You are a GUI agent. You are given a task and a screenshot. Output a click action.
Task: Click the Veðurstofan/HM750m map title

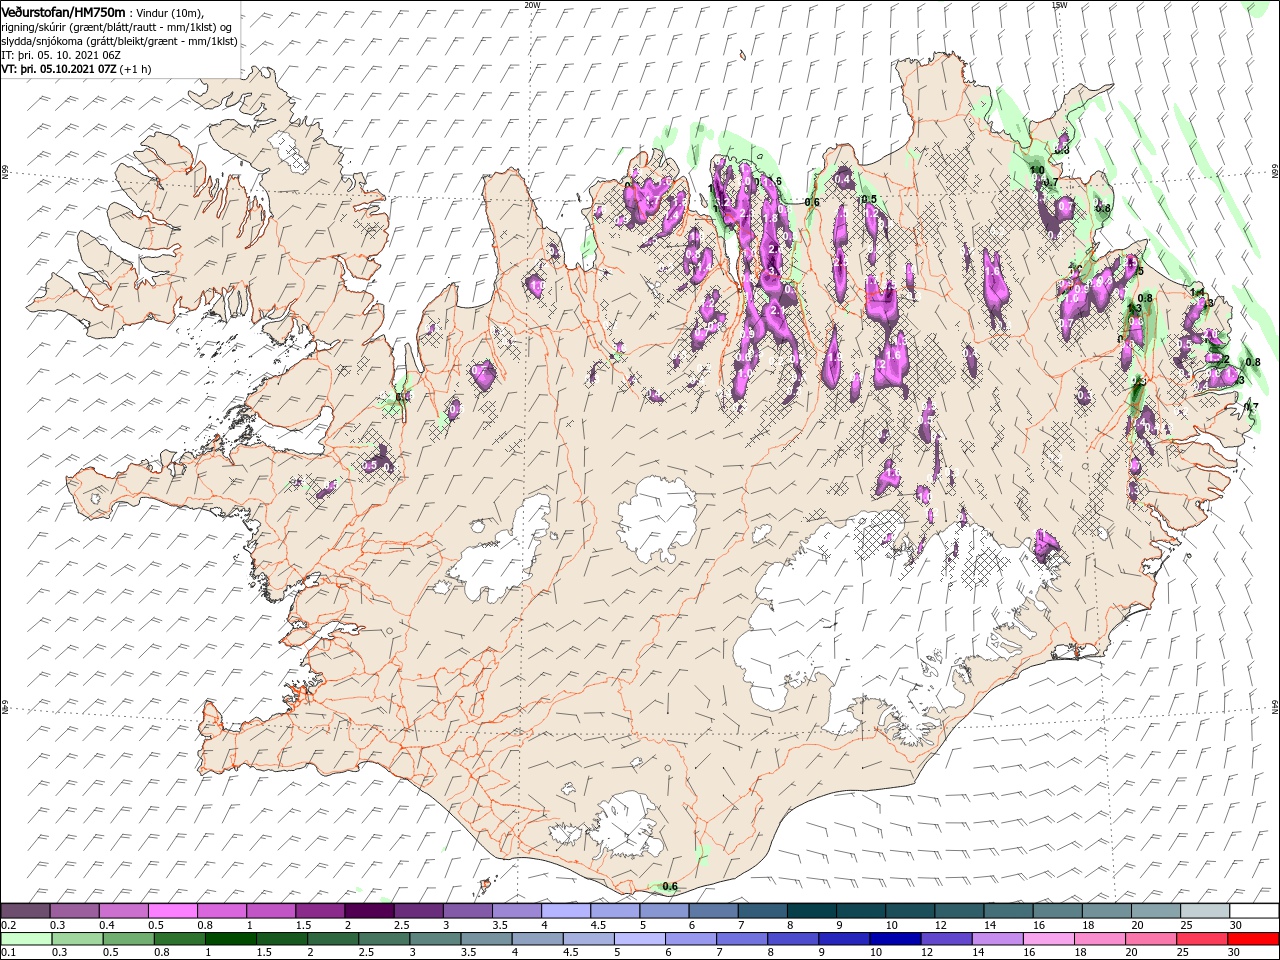(x=64, y=11)
